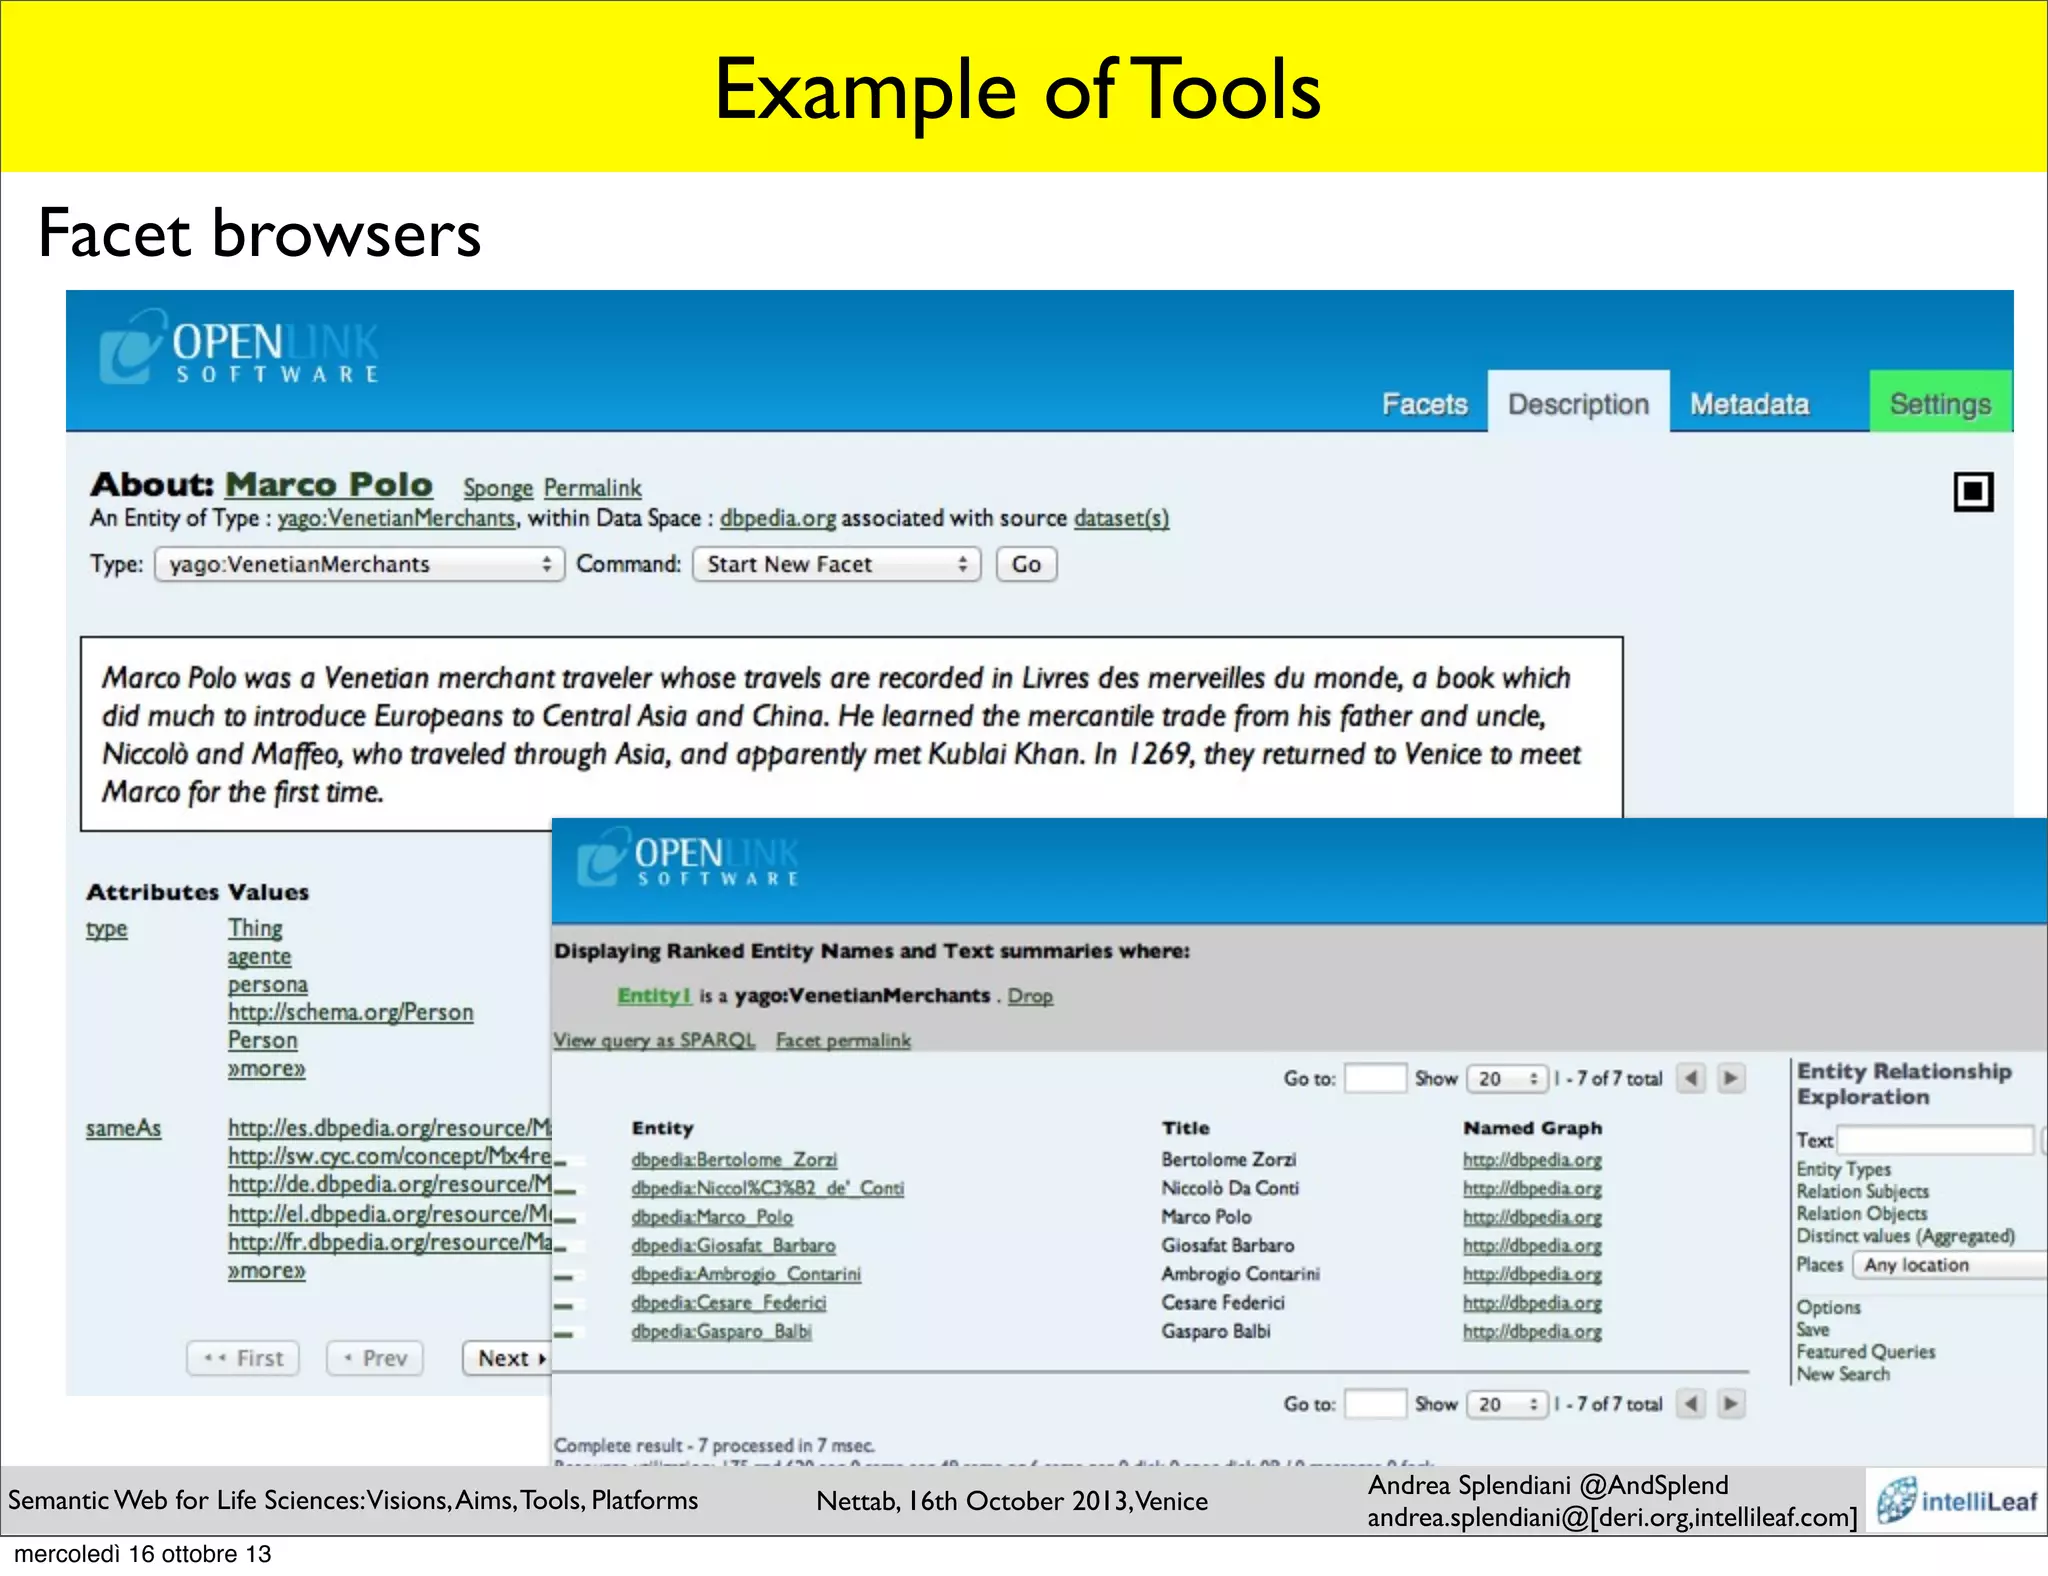2048x1576 pixels.
Task: Open Featured Queries
Action: pos(1865,1352)
